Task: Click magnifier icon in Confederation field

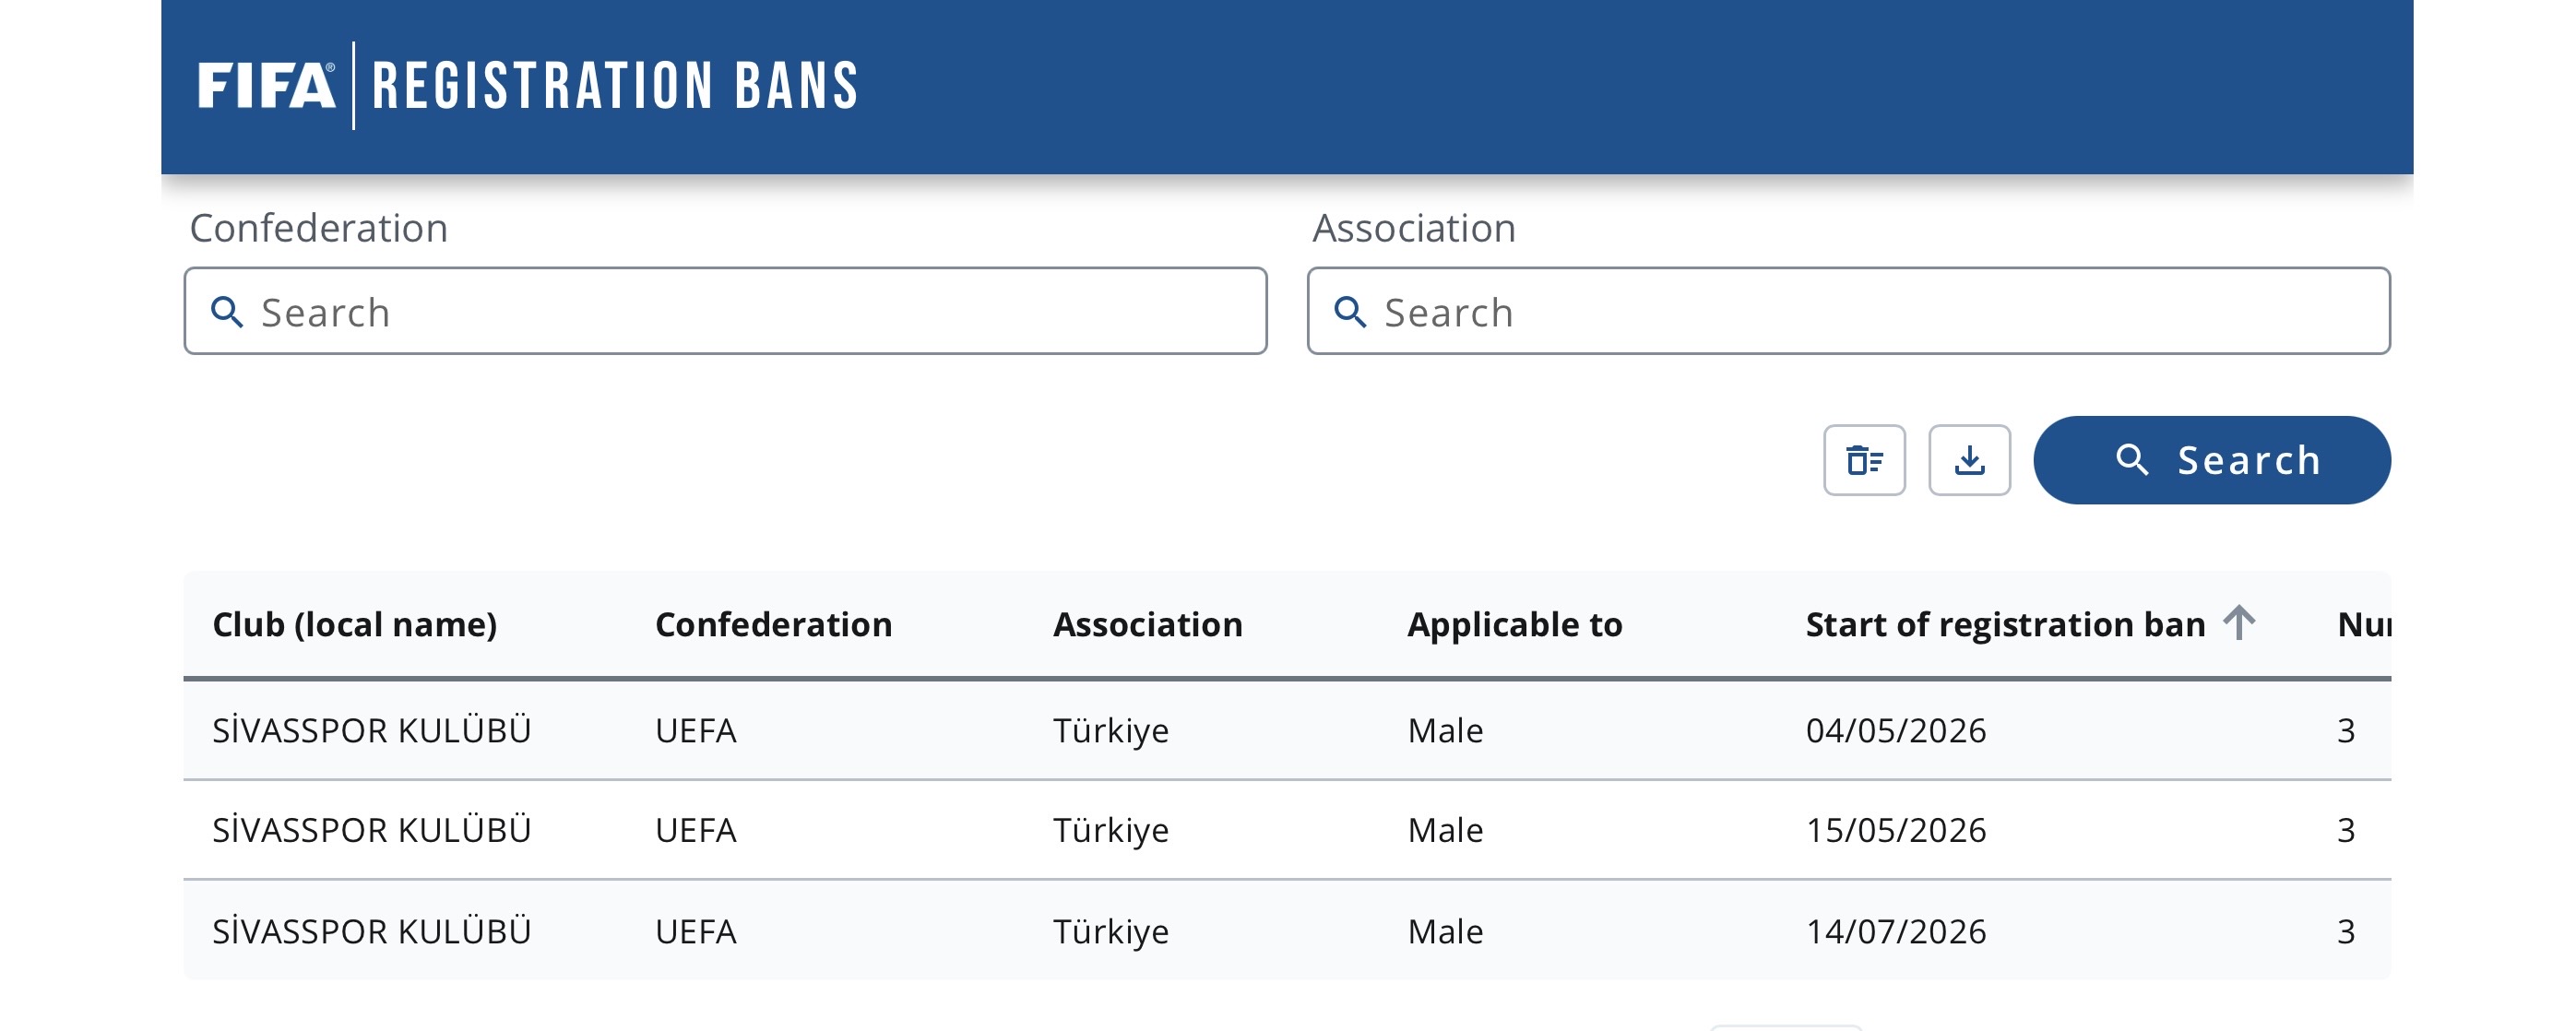Action: pyautogui.click(x=227, y=312)
